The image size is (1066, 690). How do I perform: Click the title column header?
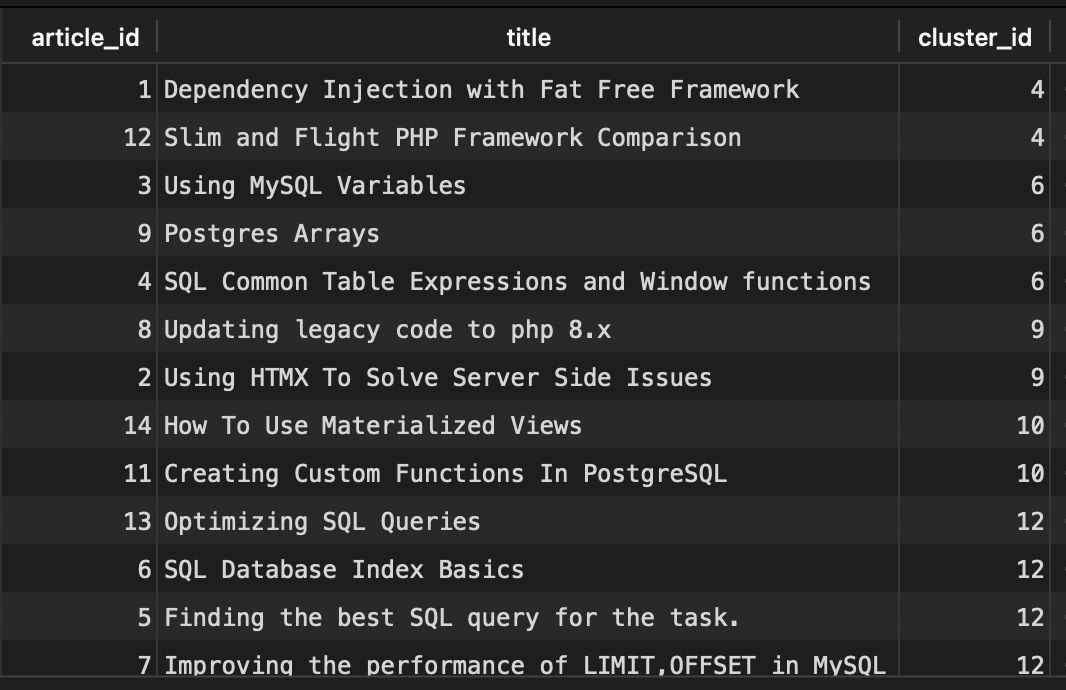tap(528, 37)
